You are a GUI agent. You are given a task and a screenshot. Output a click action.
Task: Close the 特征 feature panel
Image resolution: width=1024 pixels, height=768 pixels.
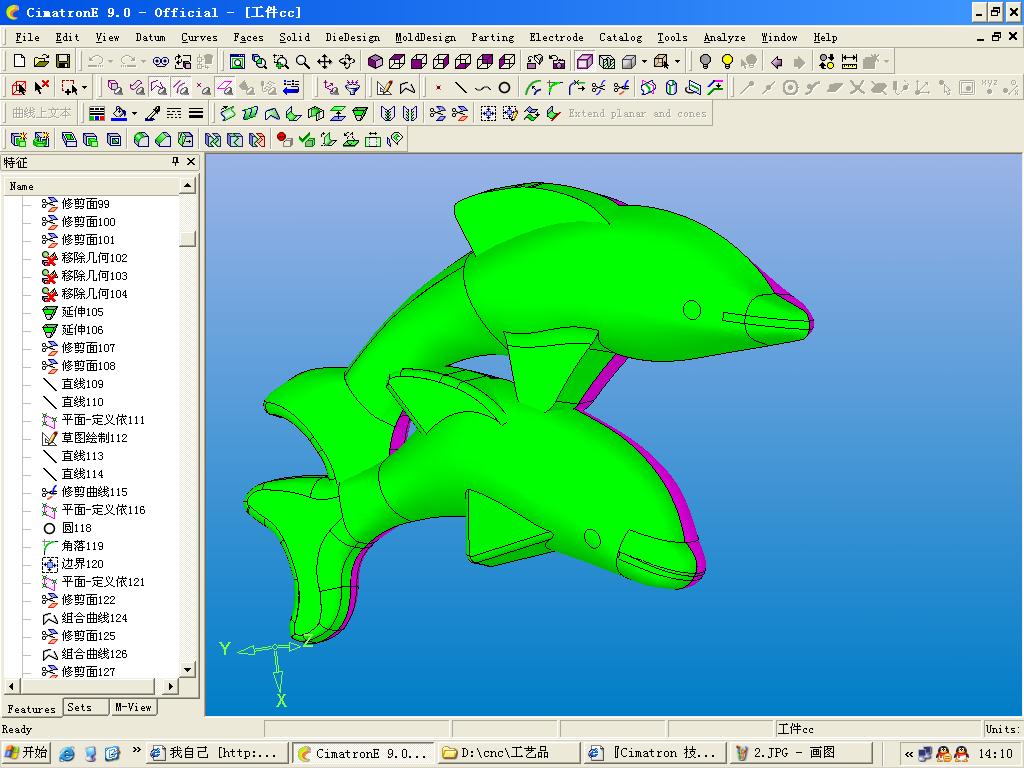[x=191, y=161]
